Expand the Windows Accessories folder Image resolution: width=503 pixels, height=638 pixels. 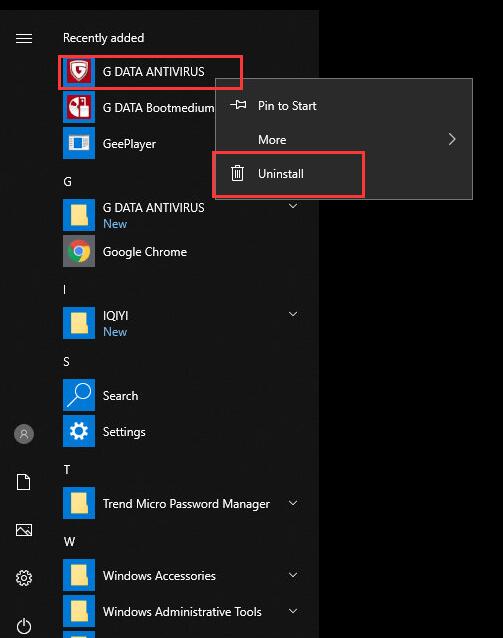click(x=293, y=575)
